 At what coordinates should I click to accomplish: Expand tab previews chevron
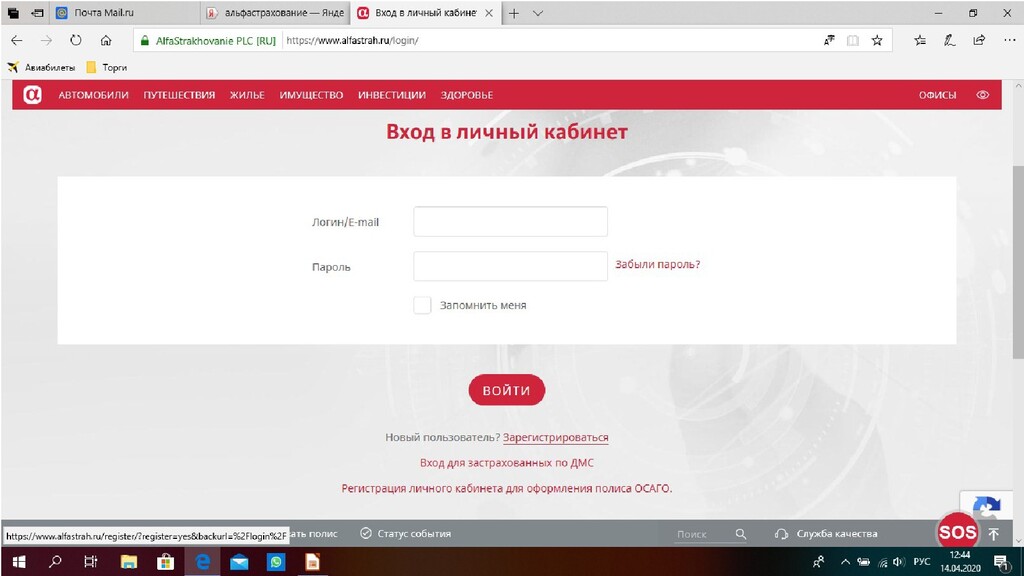click(x=537, y=13)
